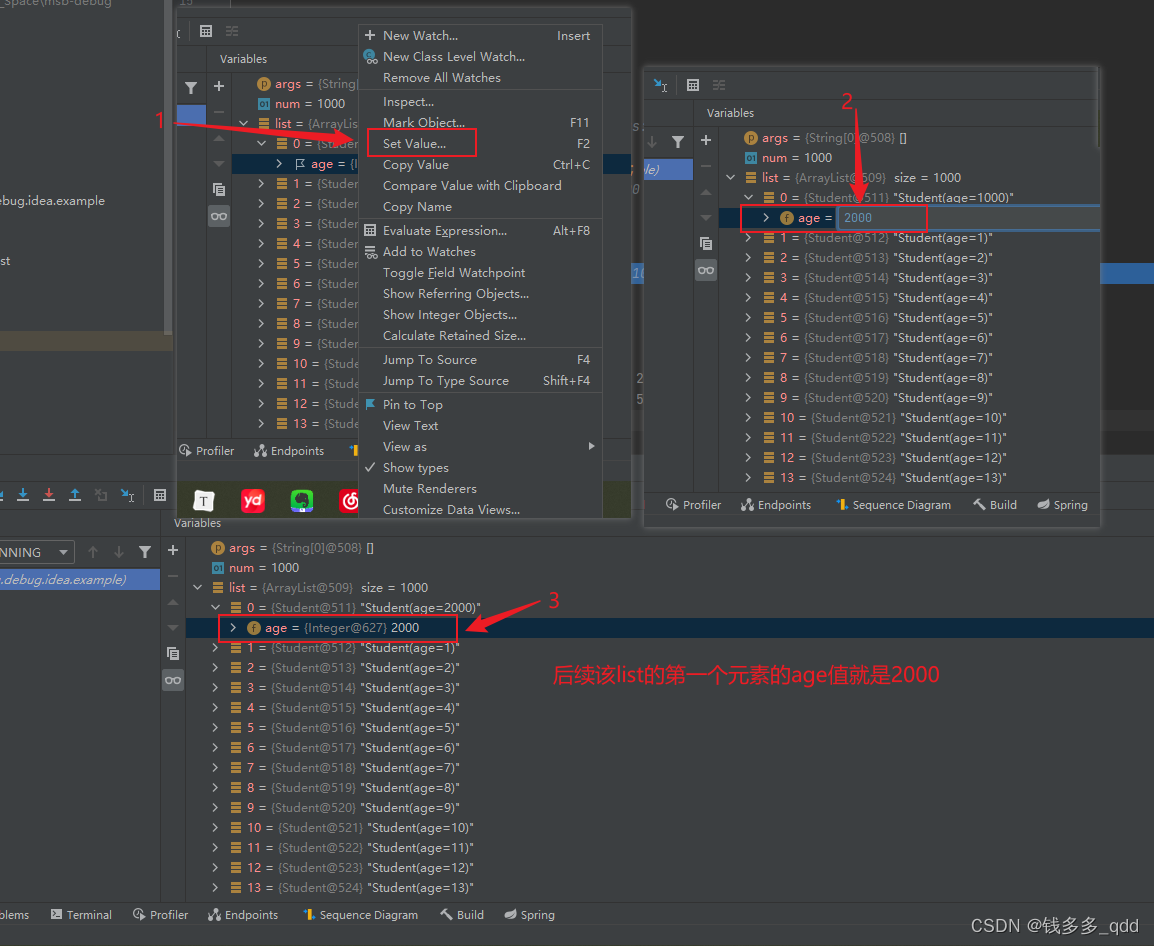Select args String[0]@508 row in bottom panel
1154x946 pixels.
click(x=670, y=548)
